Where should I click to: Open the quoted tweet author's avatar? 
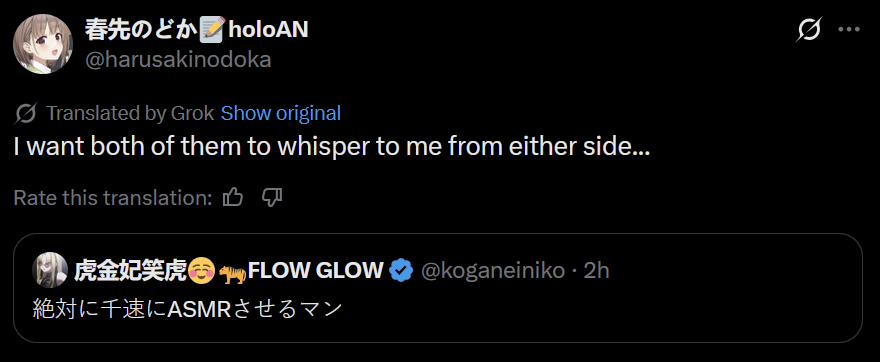(51, 271)
